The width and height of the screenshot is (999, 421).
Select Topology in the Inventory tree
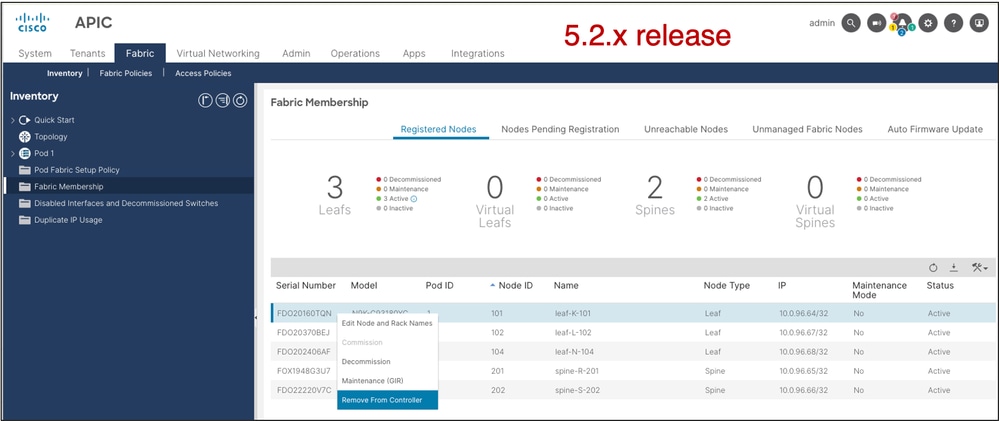tap(51, 136)
